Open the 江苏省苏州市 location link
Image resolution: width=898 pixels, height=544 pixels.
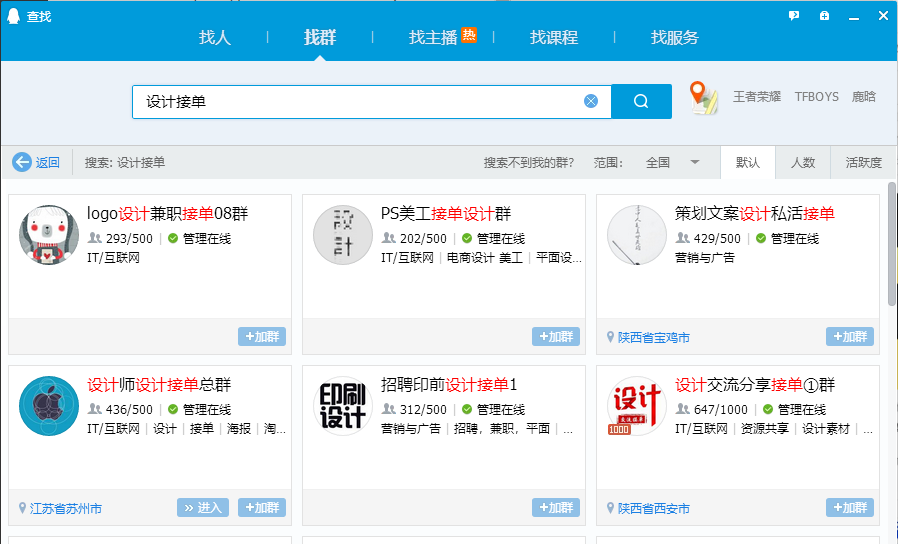pos(66,509)
